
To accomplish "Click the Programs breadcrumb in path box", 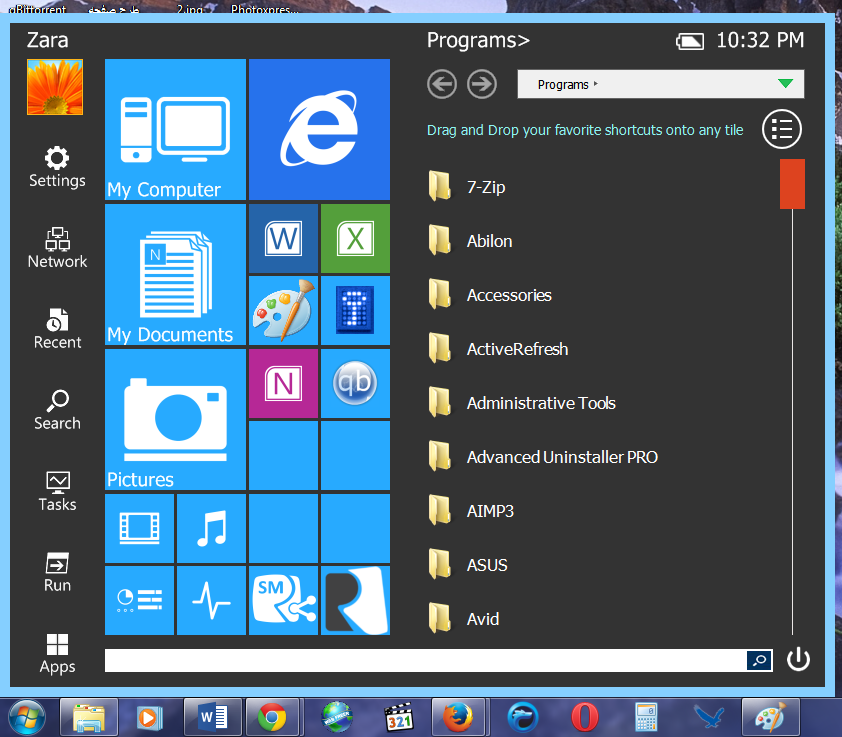I will tap(563, 84).
